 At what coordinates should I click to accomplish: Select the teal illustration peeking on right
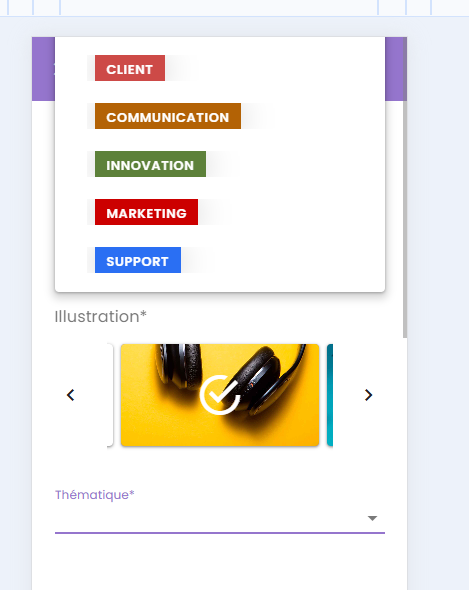(330, 395)
